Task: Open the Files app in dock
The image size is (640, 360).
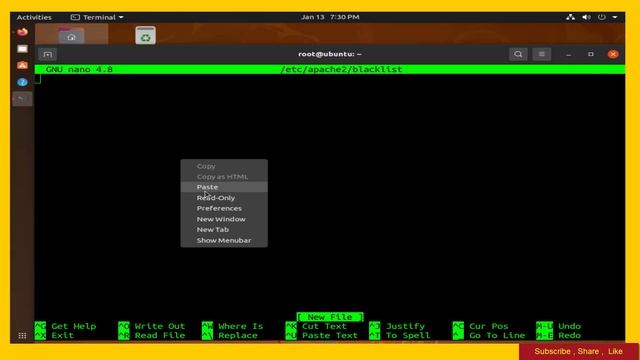Action: pos(22,49)
